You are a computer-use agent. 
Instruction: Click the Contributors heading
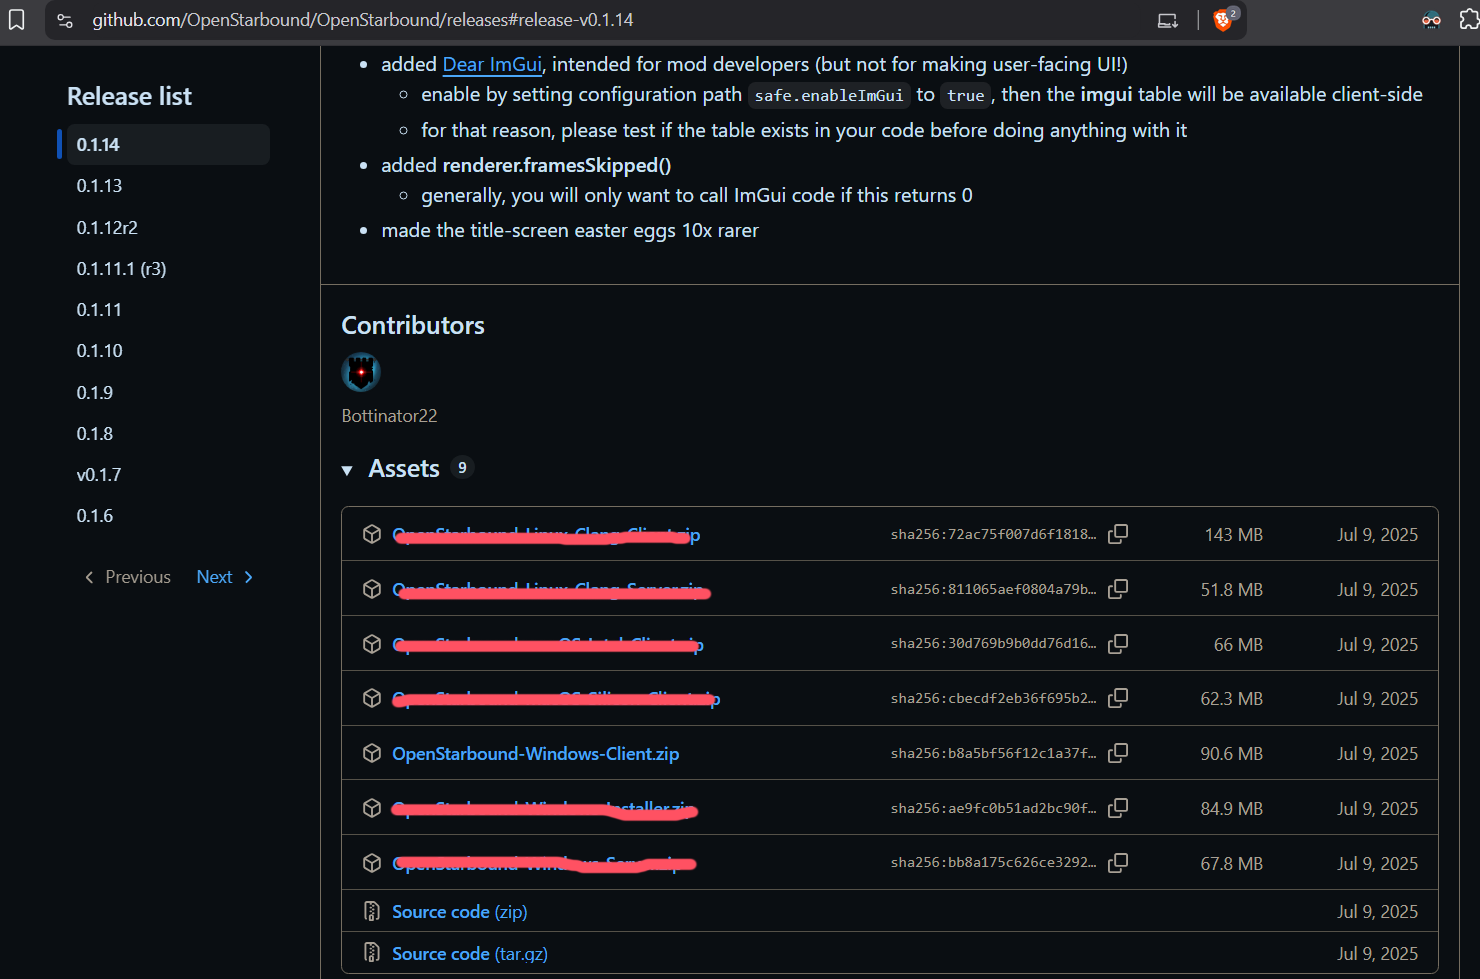point(413,325)
